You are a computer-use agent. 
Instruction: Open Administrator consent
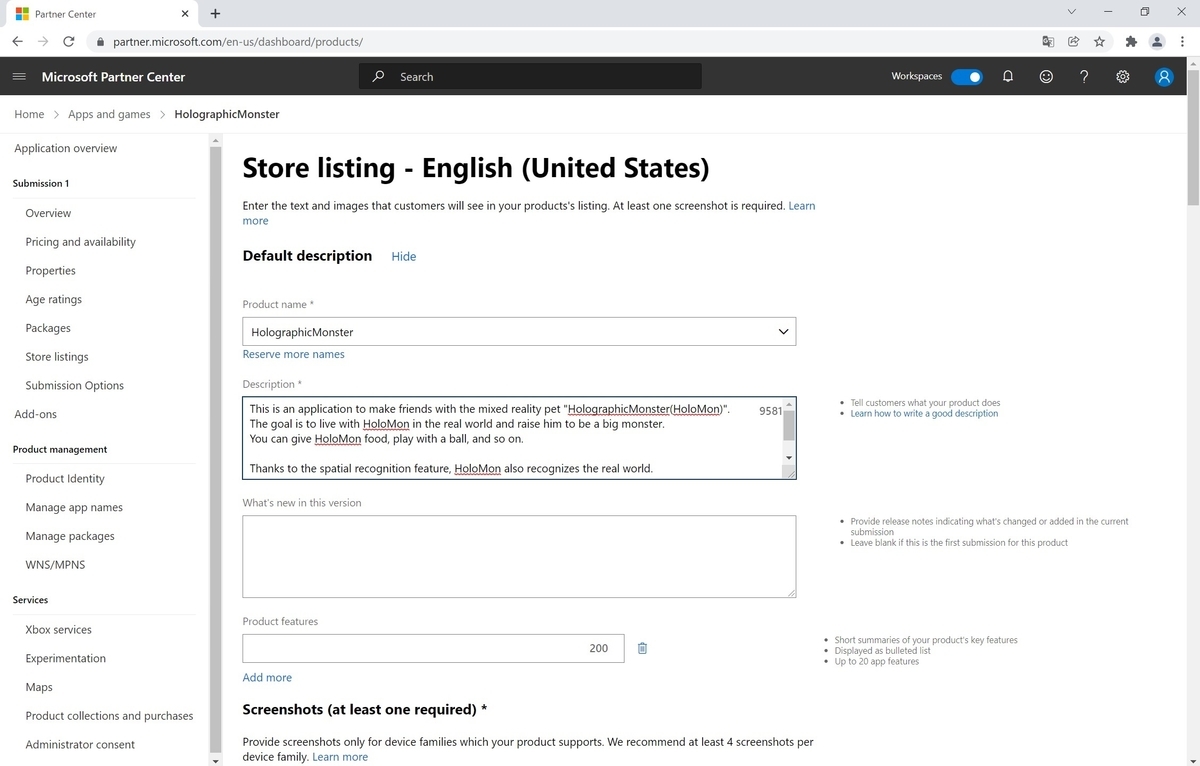pyautogui.click(x=80, y=744)
